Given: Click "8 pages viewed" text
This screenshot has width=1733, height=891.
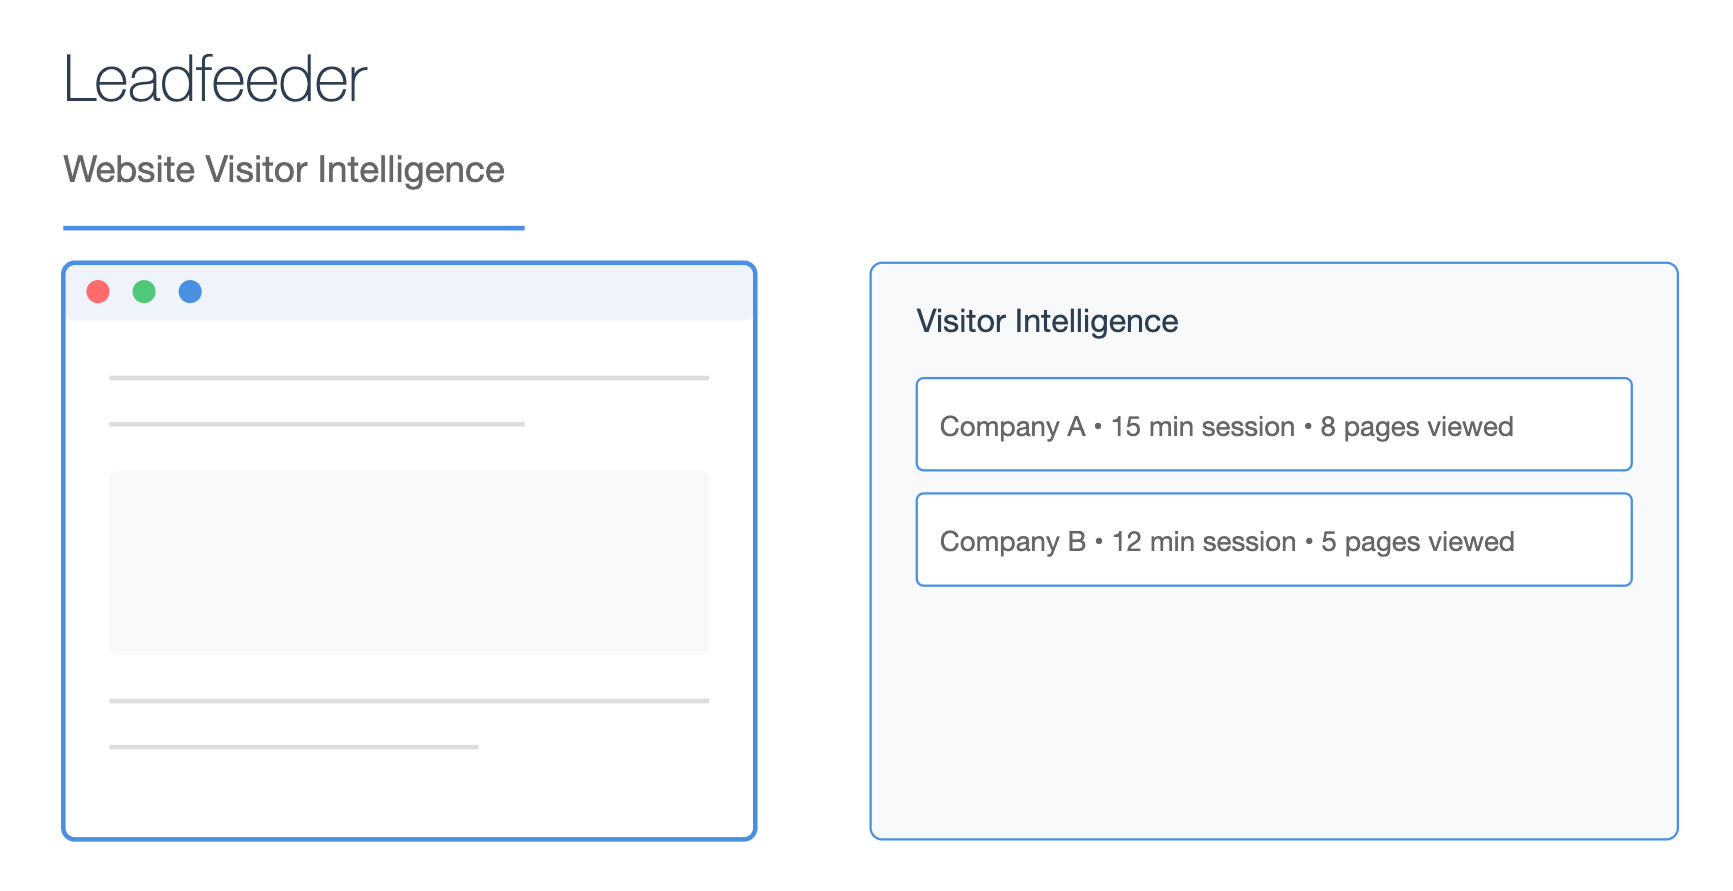Looking at the screenshot, I should tap(1417, 427).
